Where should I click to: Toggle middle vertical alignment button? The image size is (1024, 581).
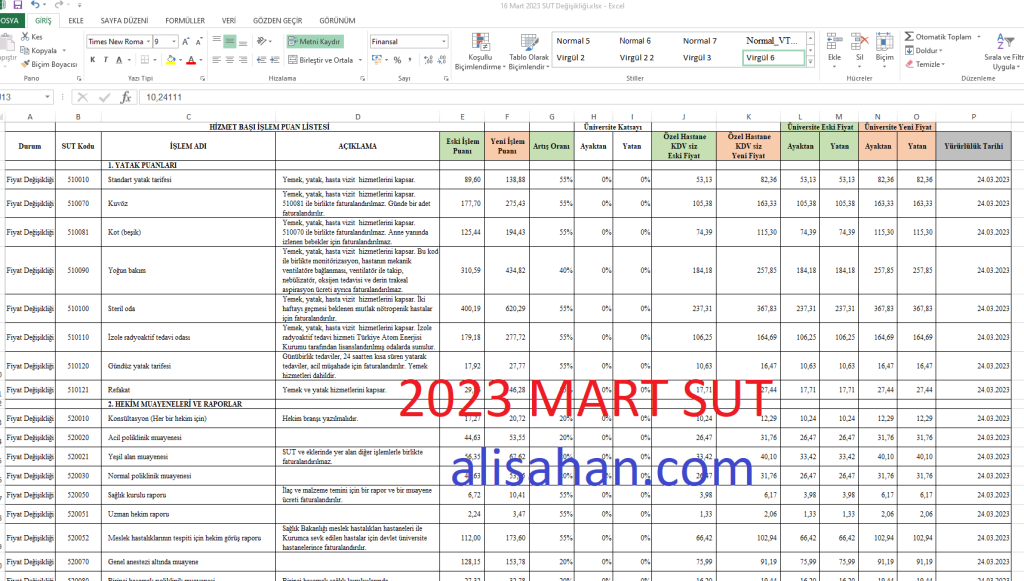click(x=231, y=41)
